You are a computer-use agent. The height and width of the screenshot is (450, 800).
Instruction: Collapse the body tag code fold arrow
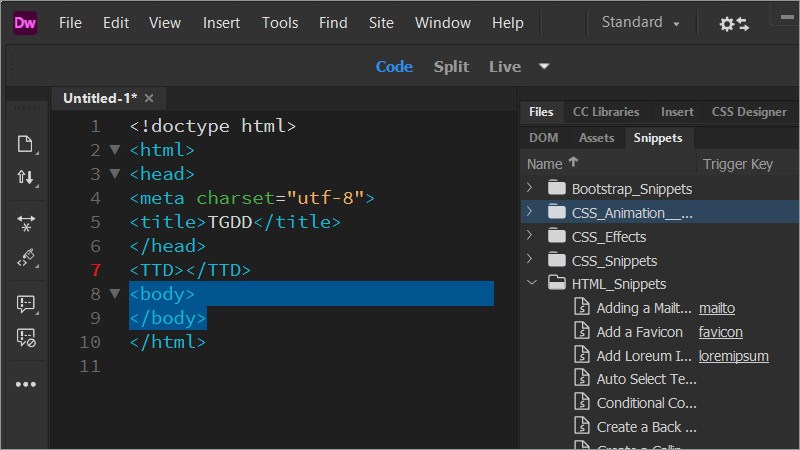[114, 294]
